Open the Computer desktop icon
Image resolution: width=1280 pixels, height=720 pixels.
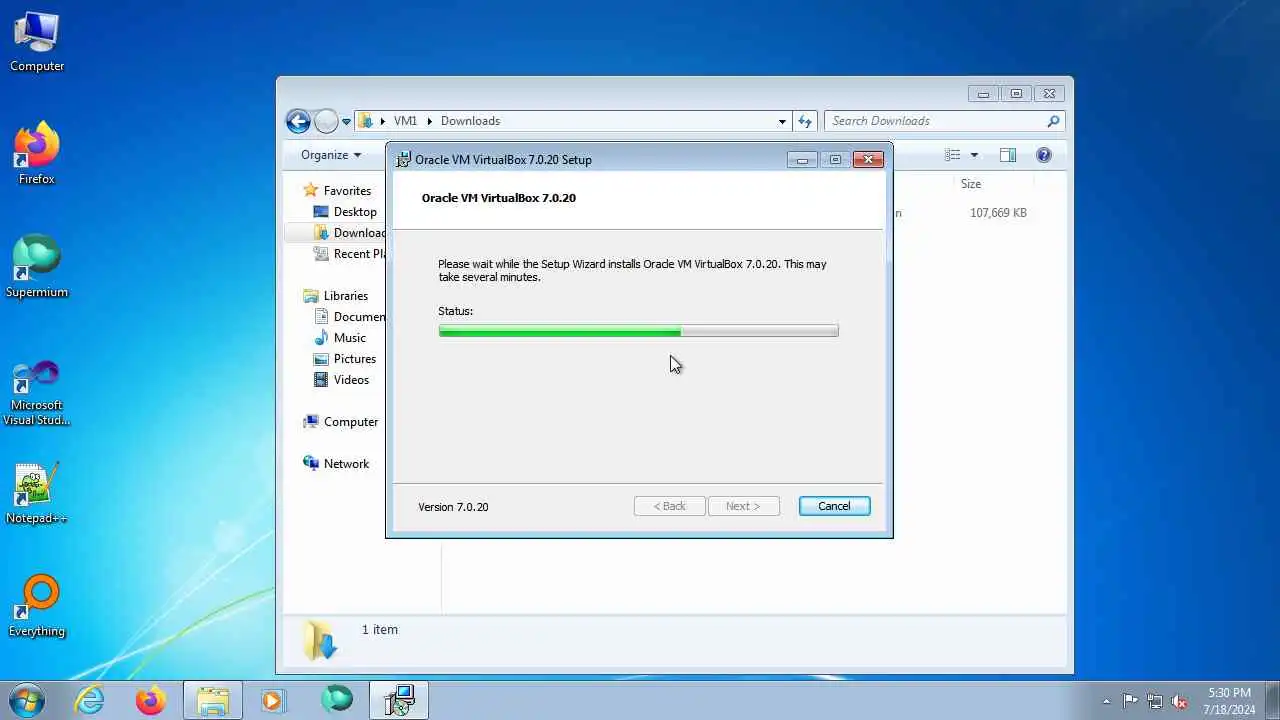pos(37,42)
